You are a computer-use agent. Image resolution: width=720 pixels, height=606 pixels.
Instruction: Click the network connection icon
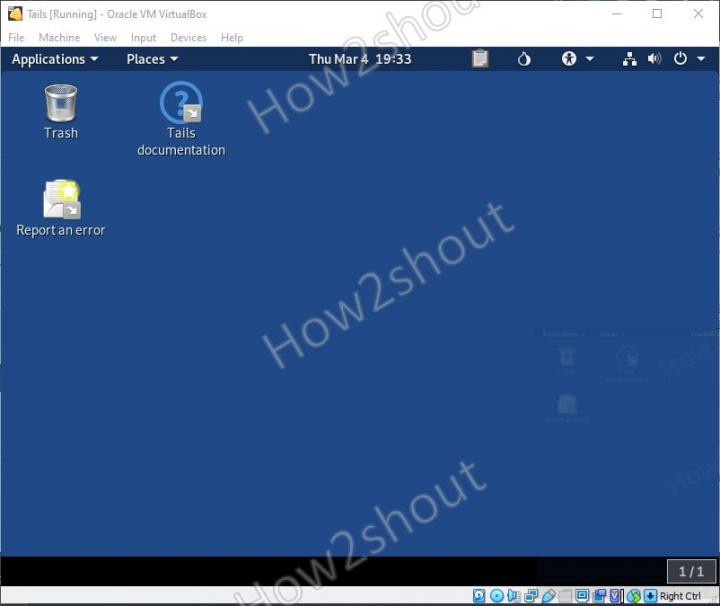(629, 59)
